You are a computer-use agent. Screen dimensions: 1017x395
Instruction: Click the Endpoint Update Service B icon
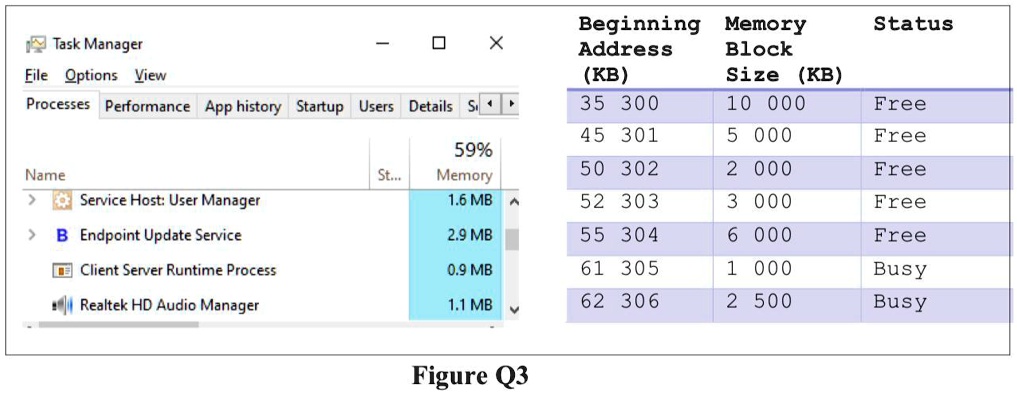(62, 235)
